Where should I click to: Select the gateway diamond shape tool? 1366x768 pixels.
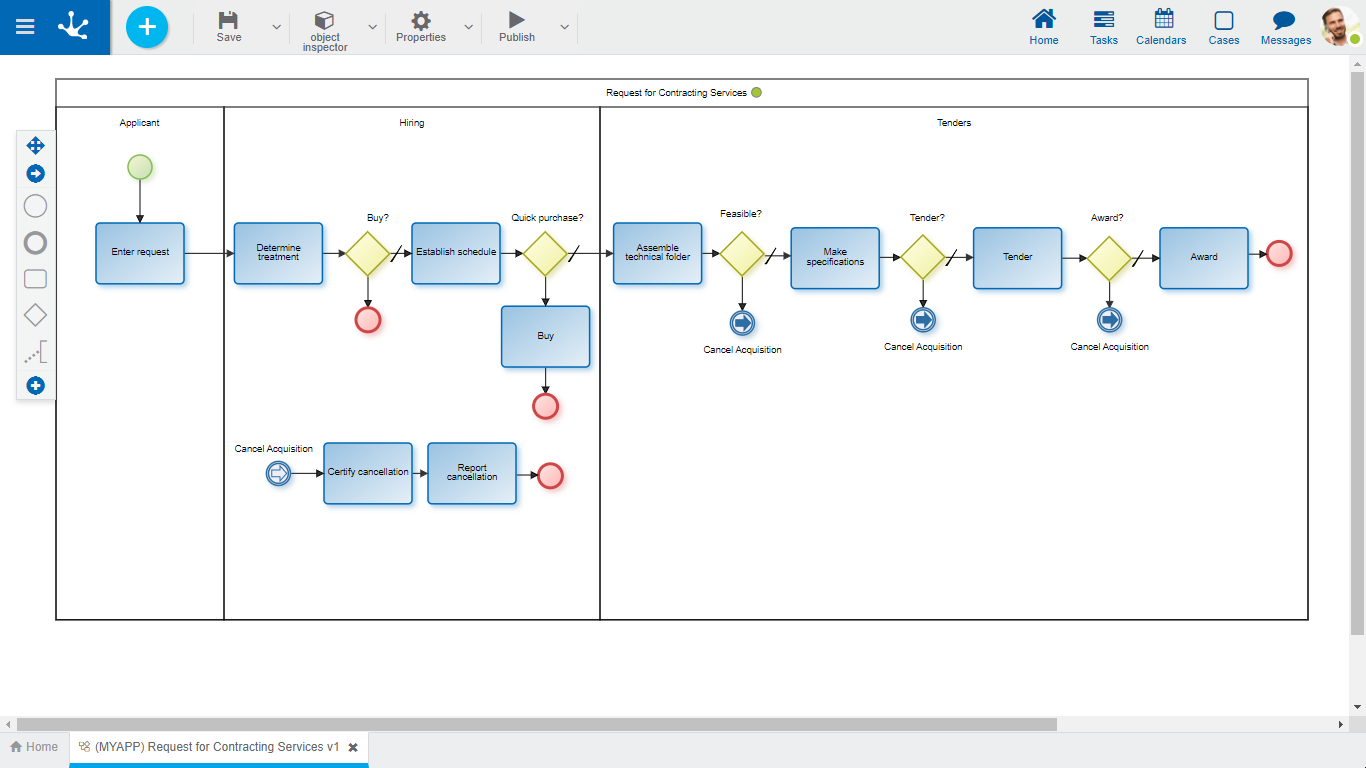pos(35,315)
